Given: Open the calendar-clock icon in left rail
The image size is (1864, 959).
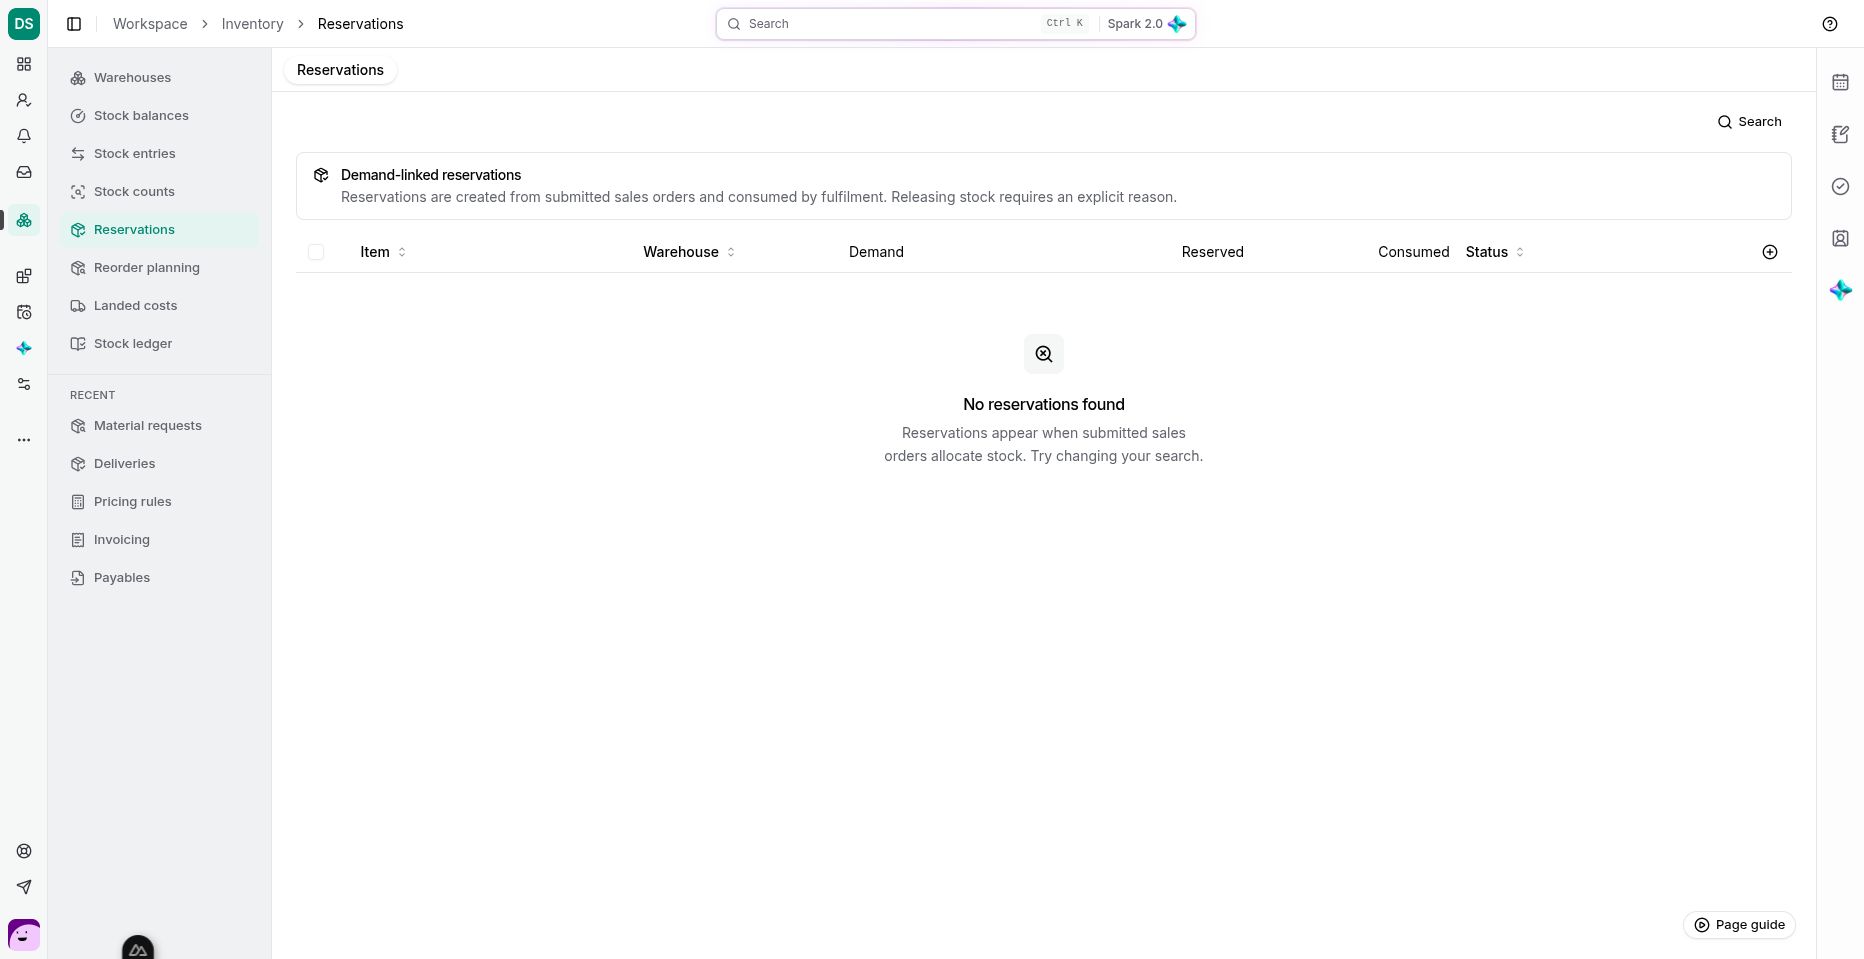Looking at the screenshot, I should 24,312.
